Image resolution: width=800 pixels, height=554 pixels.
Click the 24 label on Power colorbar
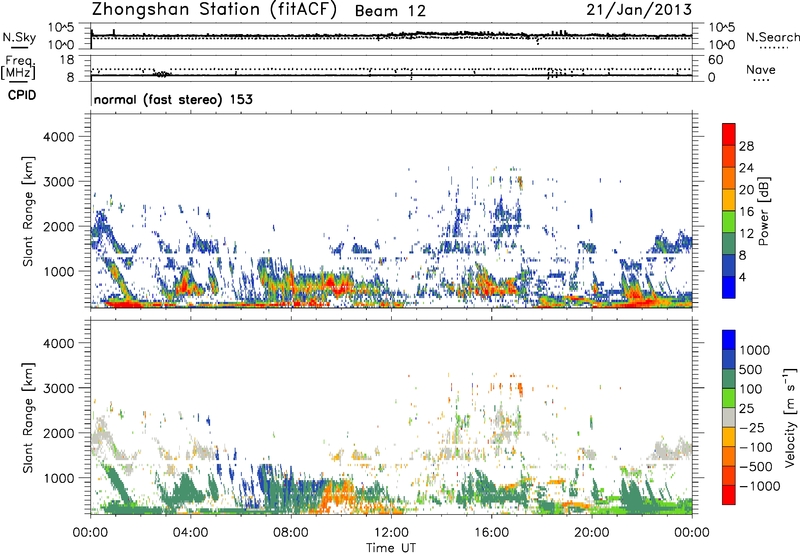tap(746, 168)
